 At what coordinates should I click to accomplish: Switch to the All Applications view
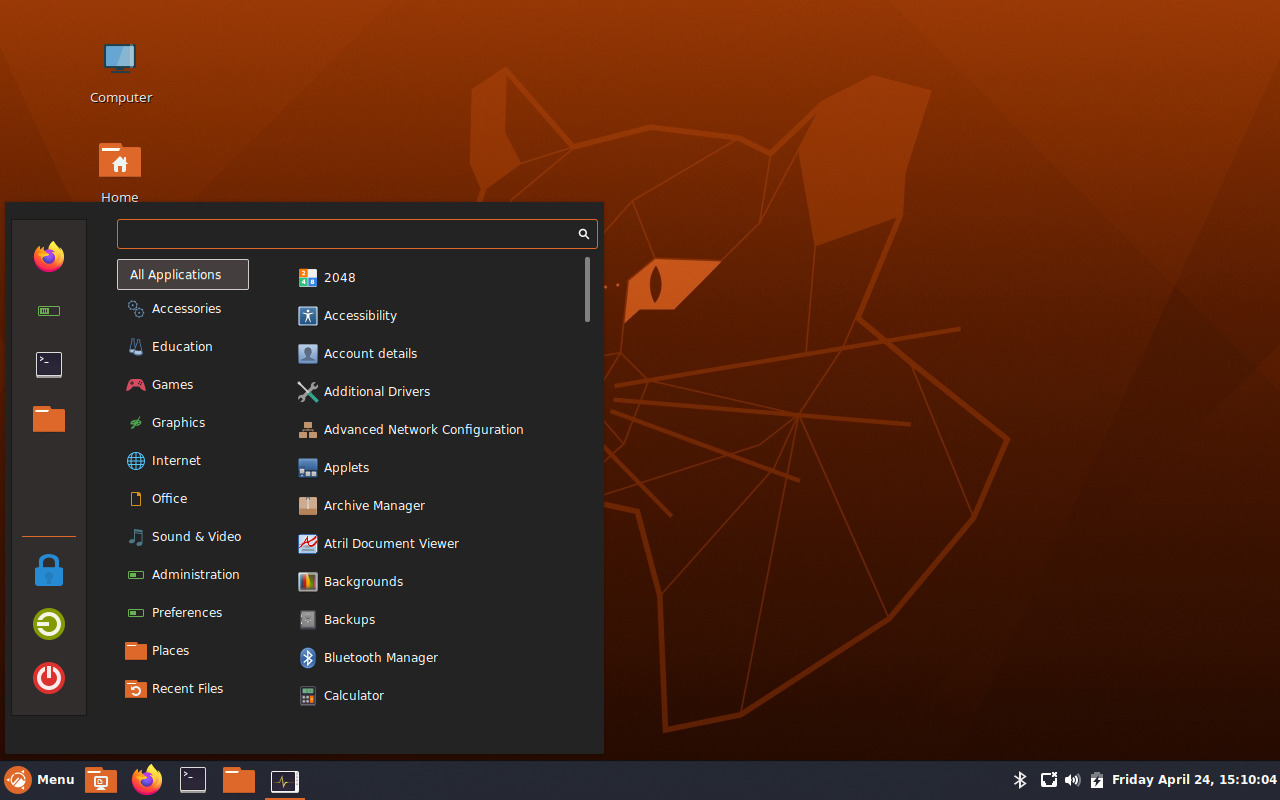182,274
